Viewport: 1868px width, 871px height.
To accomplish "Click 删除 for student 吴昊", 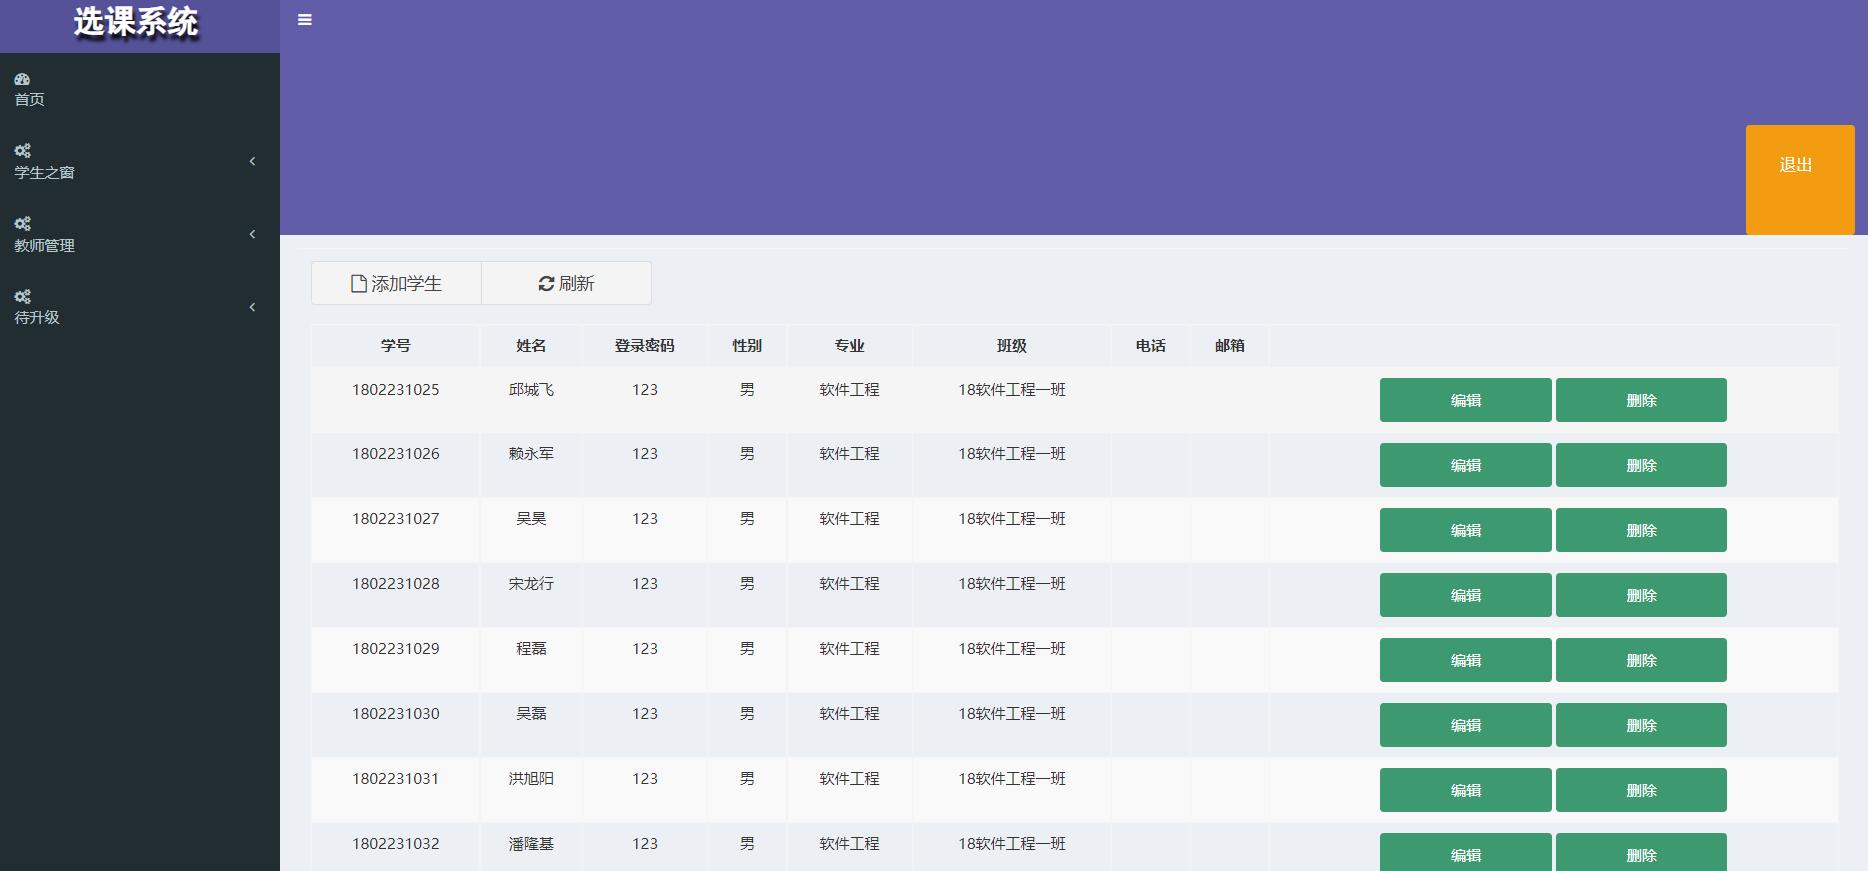I will click(x=1641, y=530).
